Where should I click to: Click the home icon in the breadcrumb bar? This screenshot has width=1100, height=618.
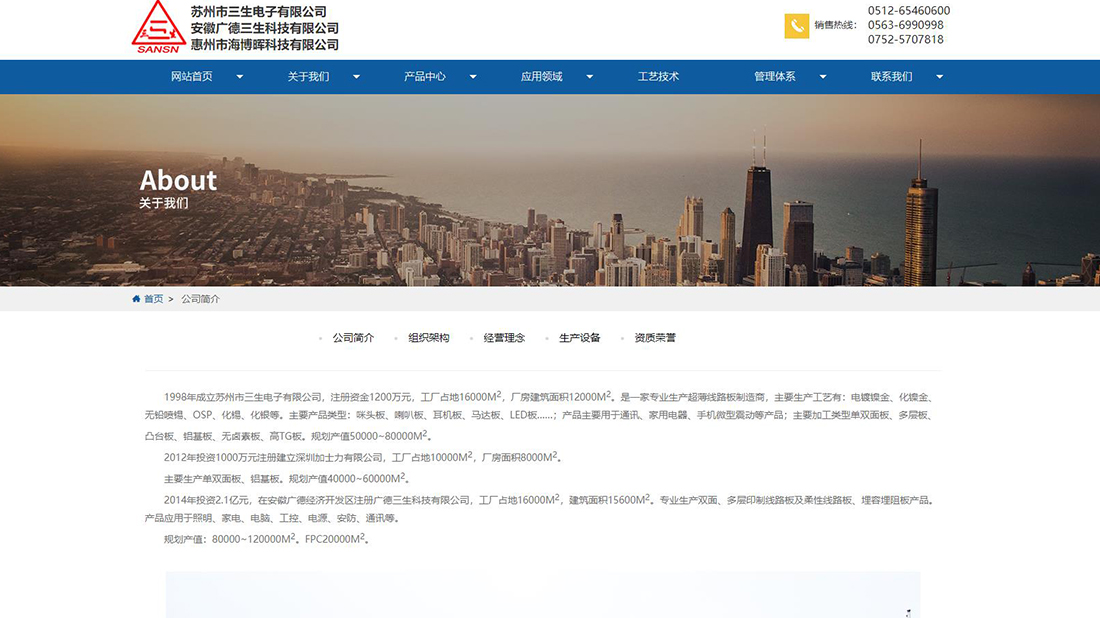click(x=135, y=298)
